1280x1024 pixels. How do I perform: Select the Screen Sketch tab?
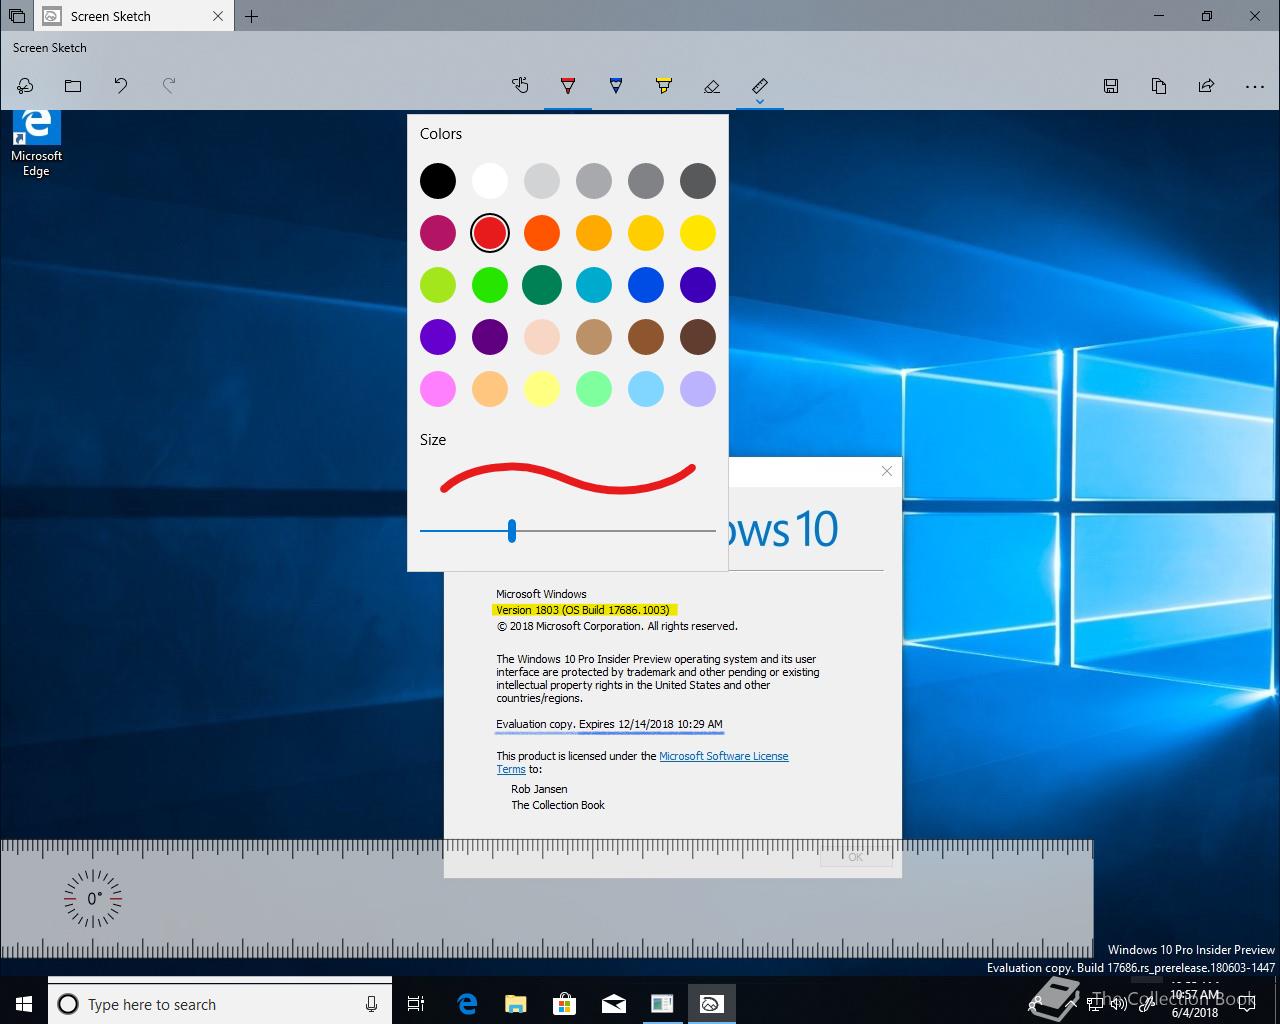tap(134, 16)
